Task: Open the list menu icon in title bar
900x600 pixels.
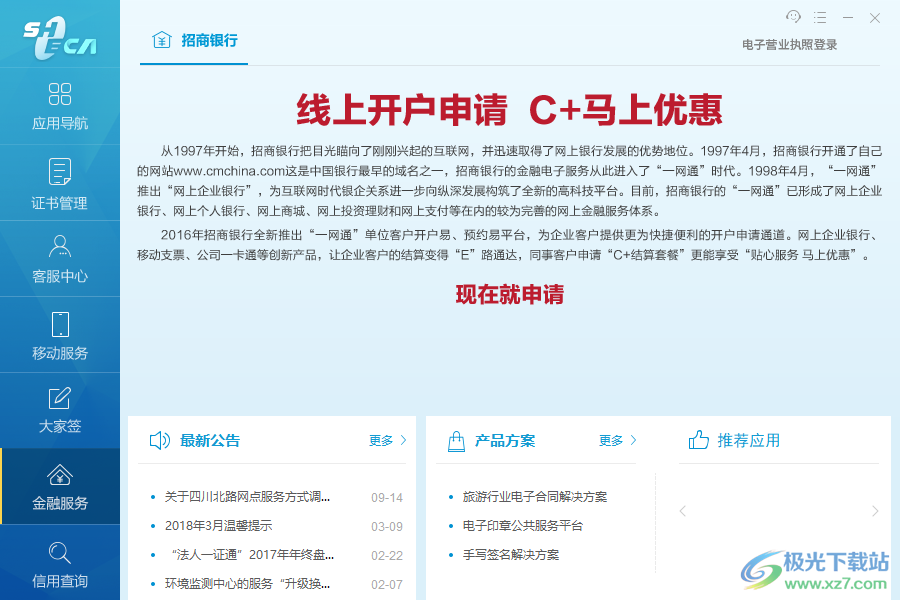Action: 820,17
